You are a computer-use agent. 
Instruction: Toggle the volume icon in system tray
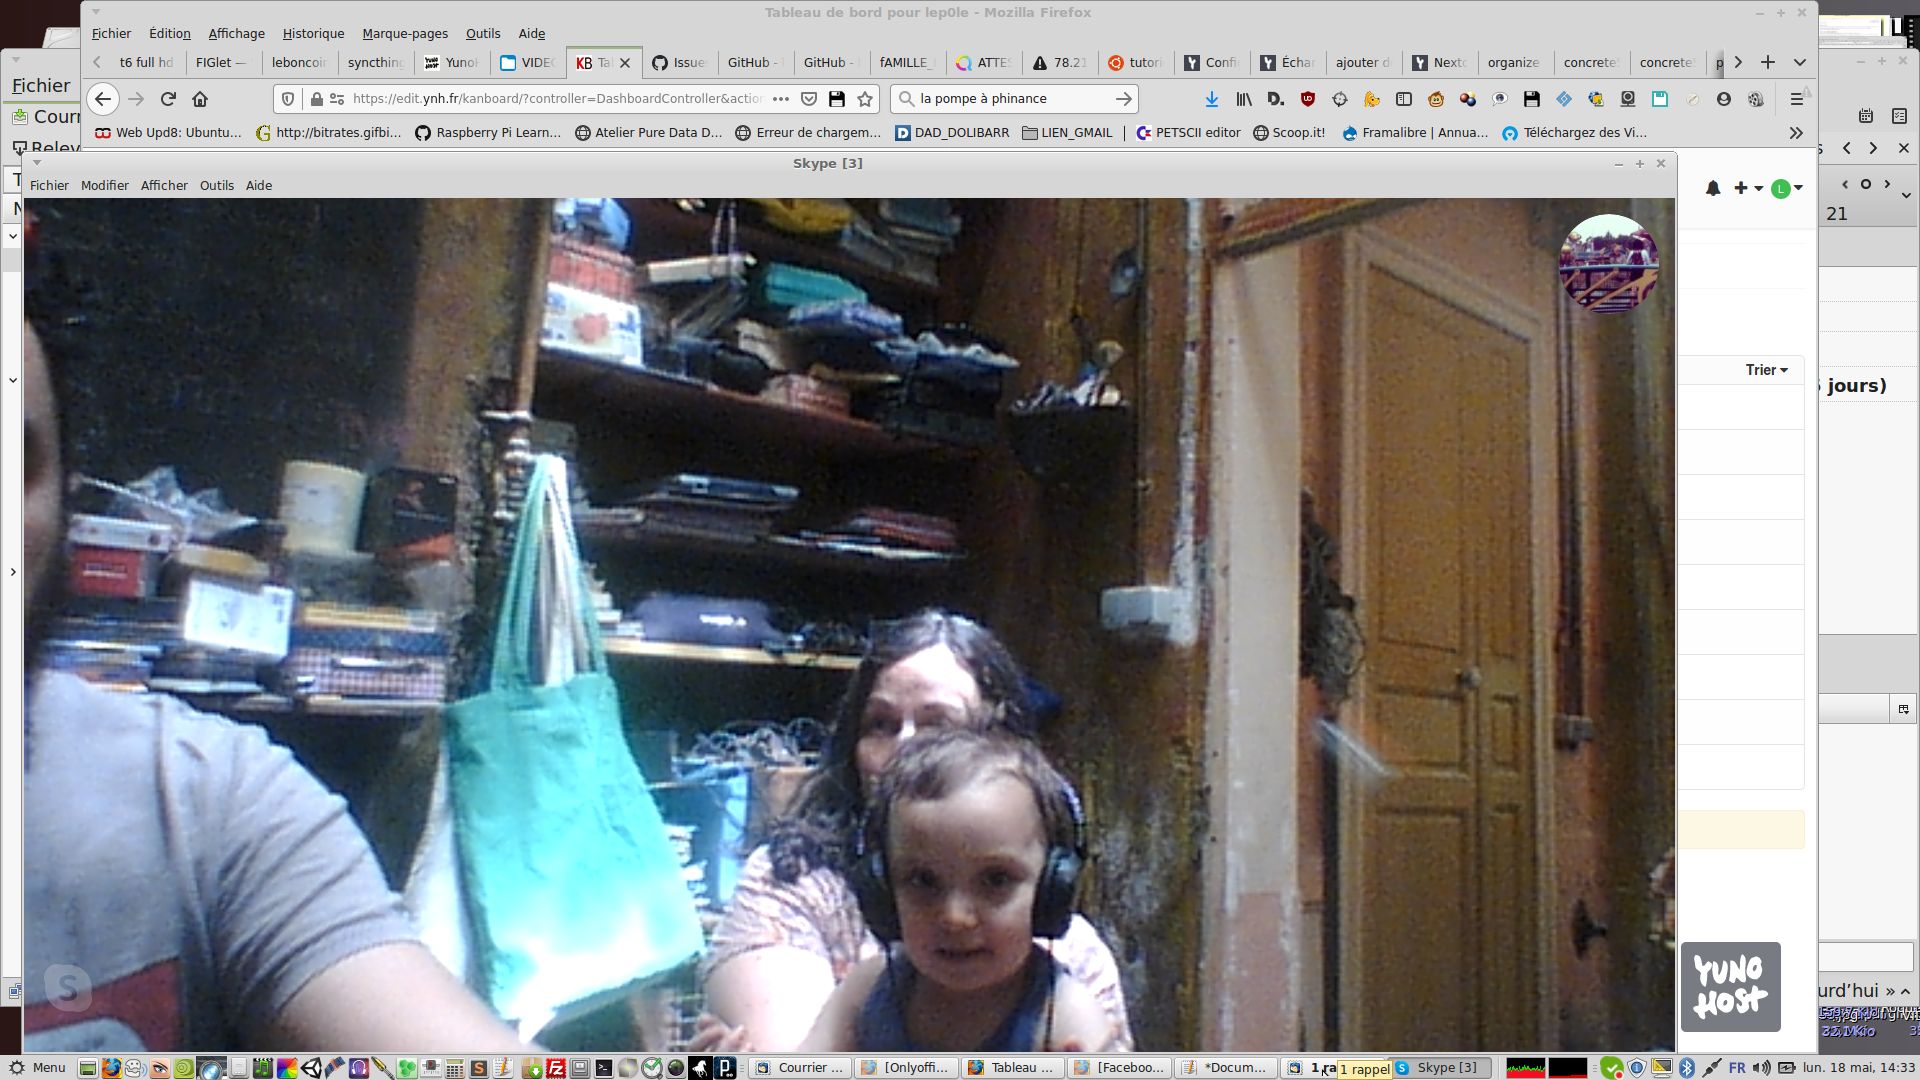point(1761,1068)
